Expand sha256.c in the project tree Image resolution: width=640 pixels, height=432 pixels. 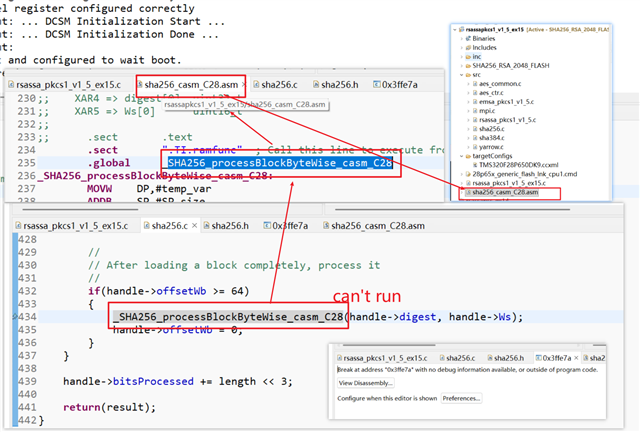click(x=469, y=129)
